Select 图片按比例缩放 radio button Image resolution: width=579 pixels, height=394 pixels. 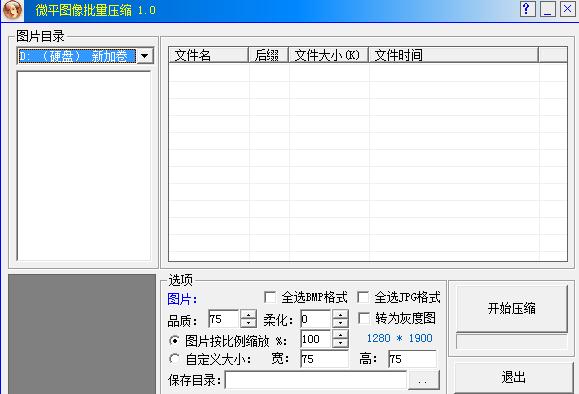(x=174, y=340)
